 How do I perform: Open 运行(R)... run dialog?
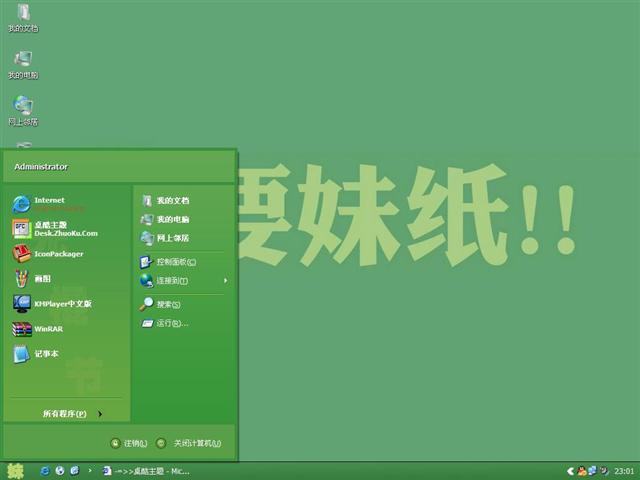tap(164, 324)
